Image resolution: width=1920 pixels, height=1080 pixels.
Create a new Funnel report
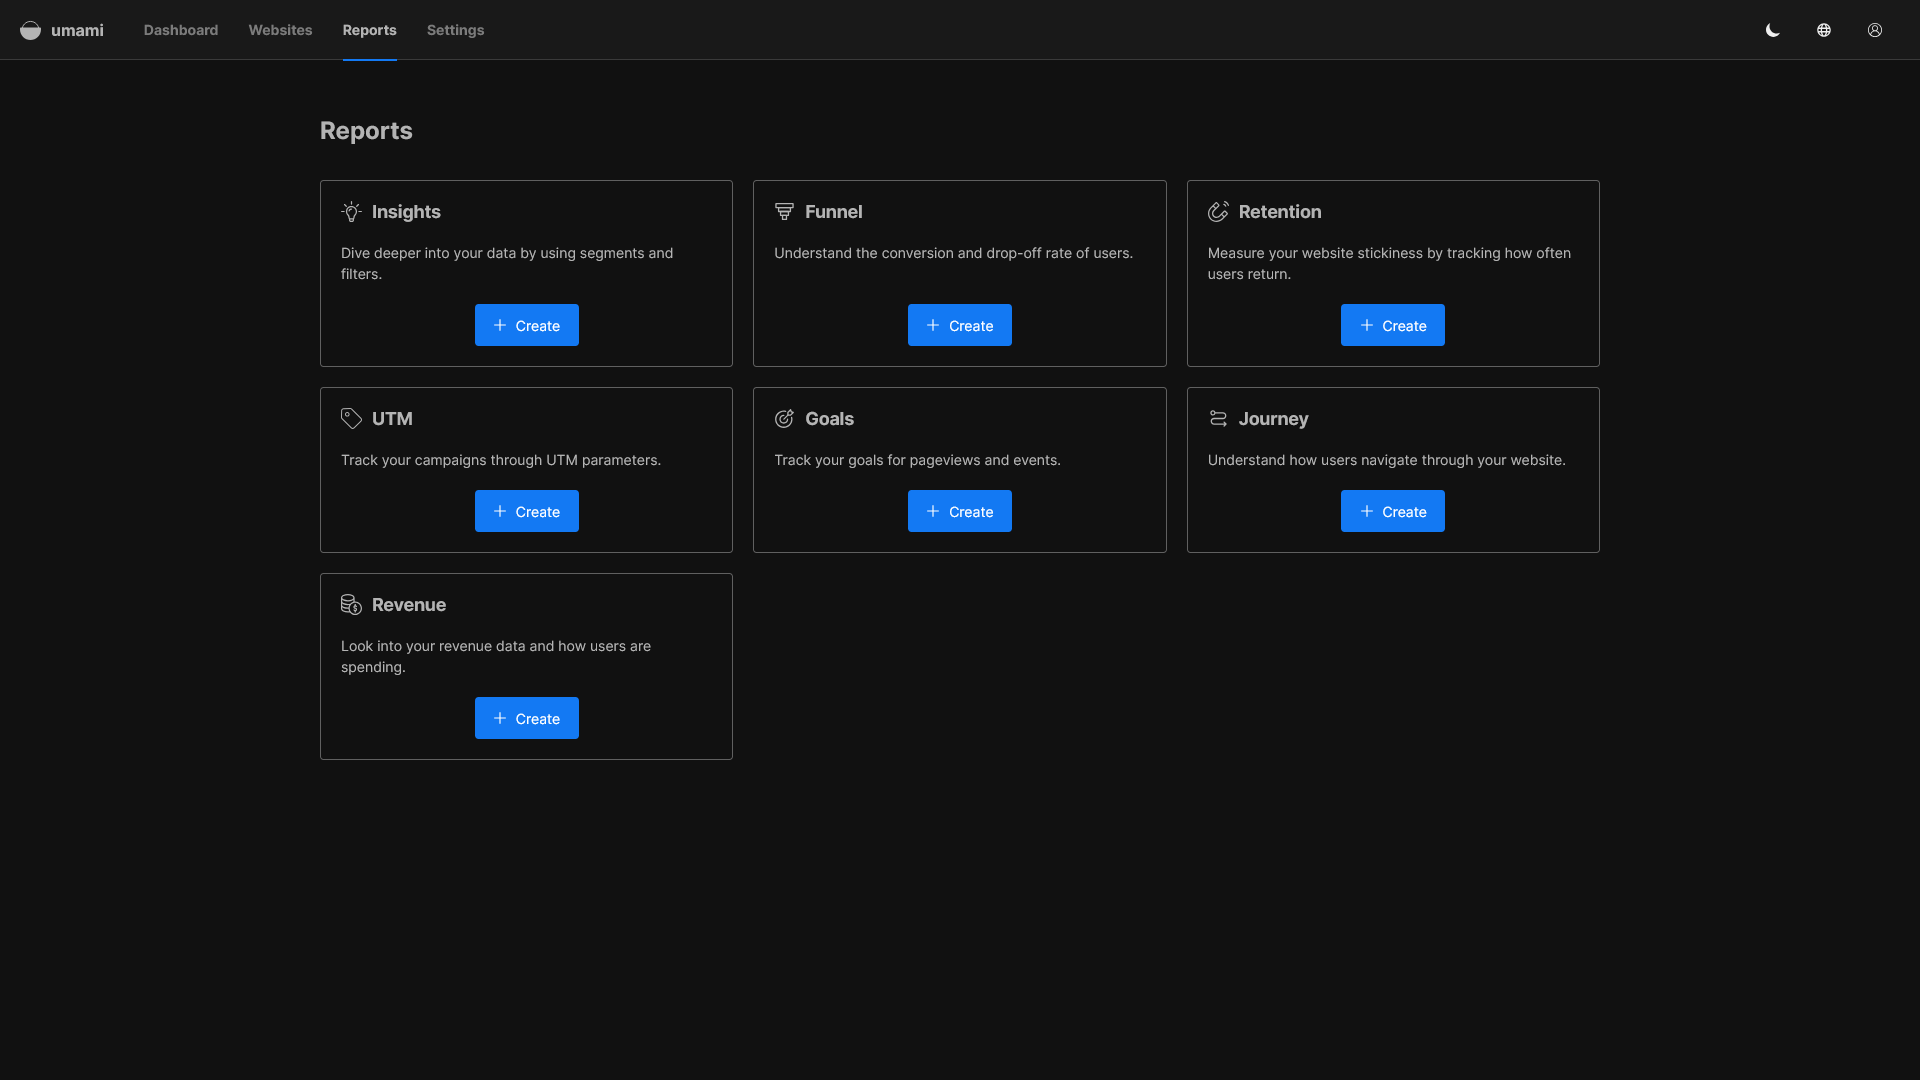coord(960,325)
